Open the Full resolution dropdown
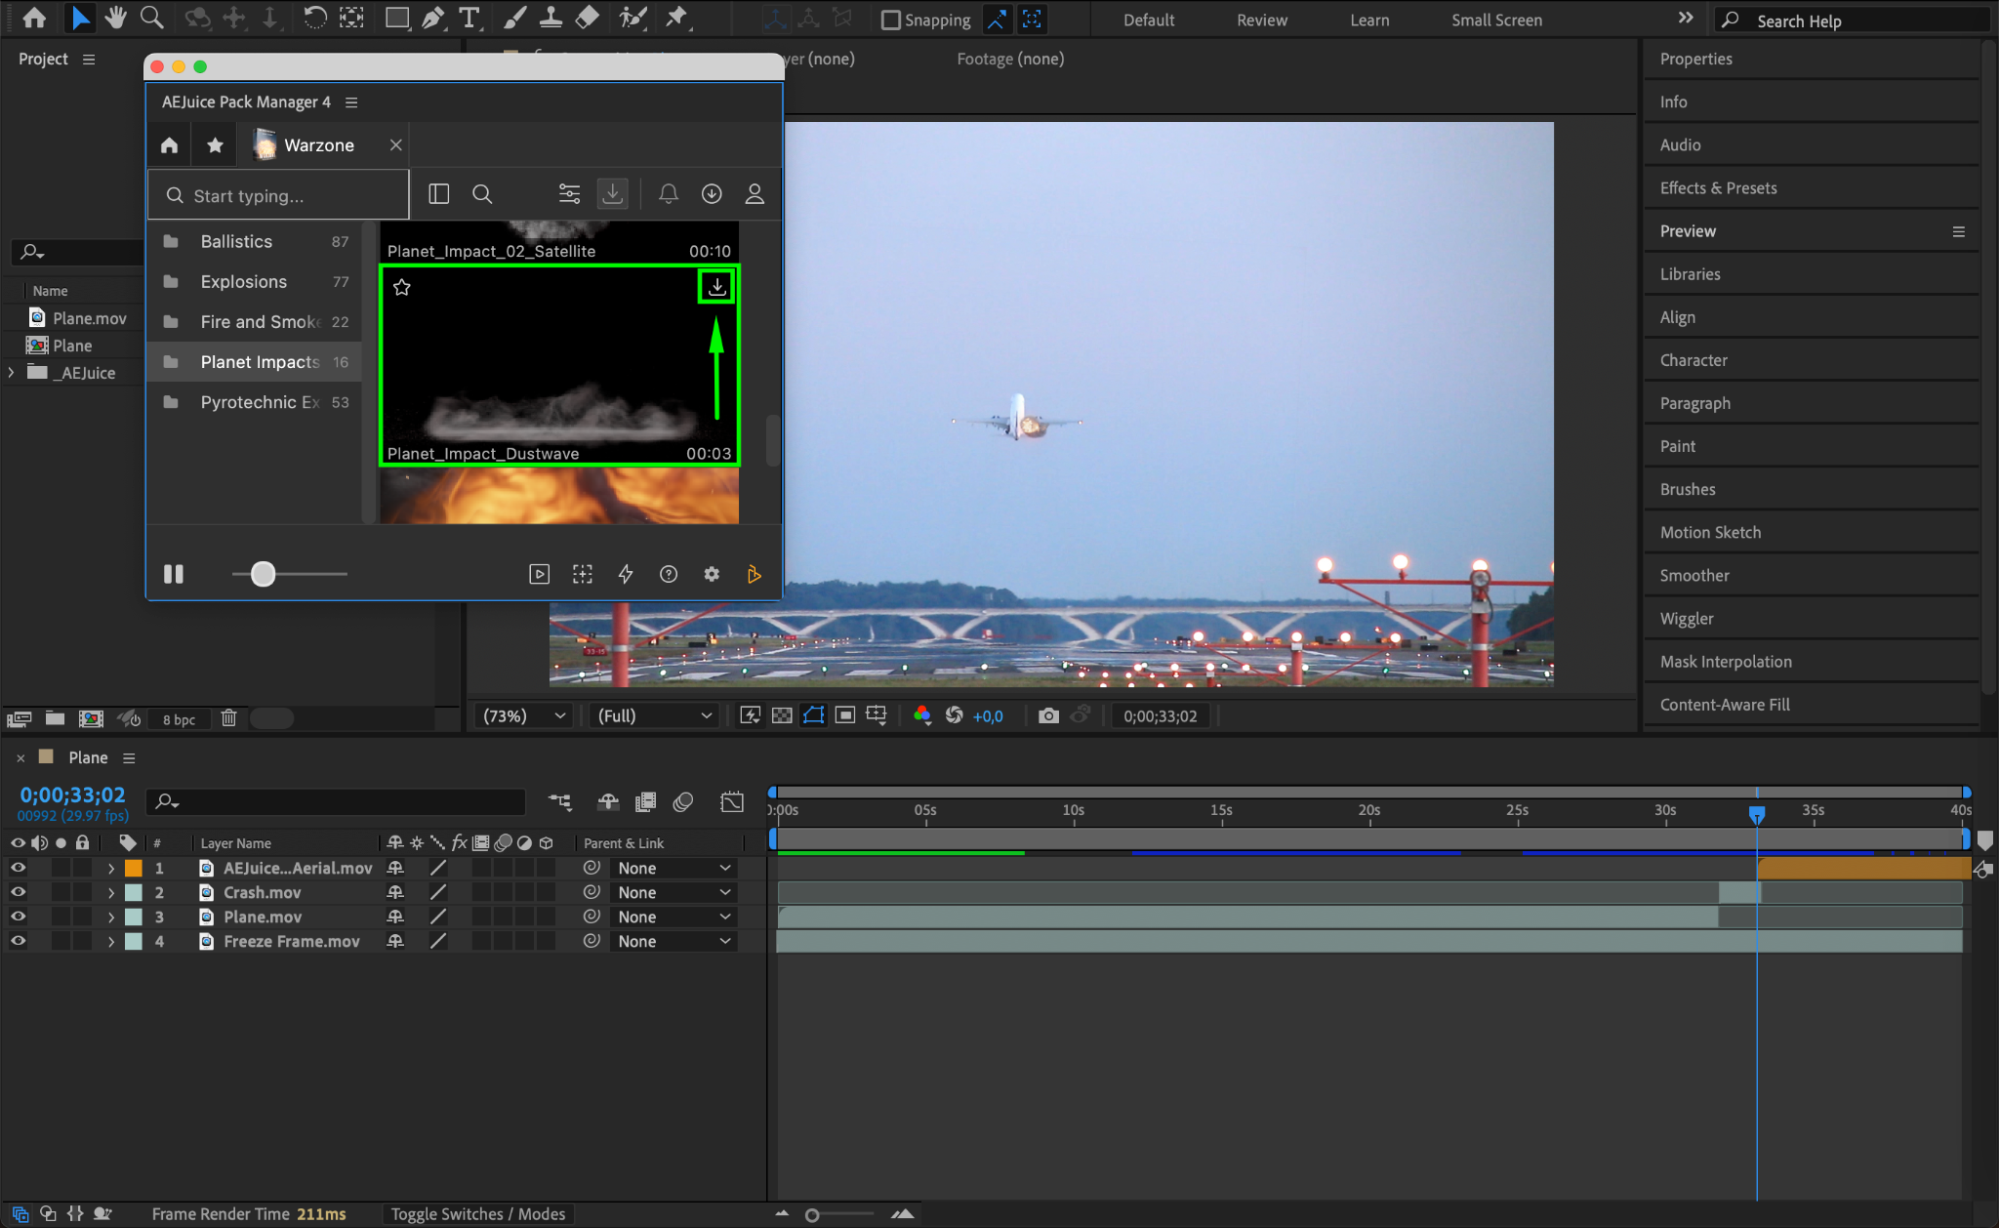 655,716
